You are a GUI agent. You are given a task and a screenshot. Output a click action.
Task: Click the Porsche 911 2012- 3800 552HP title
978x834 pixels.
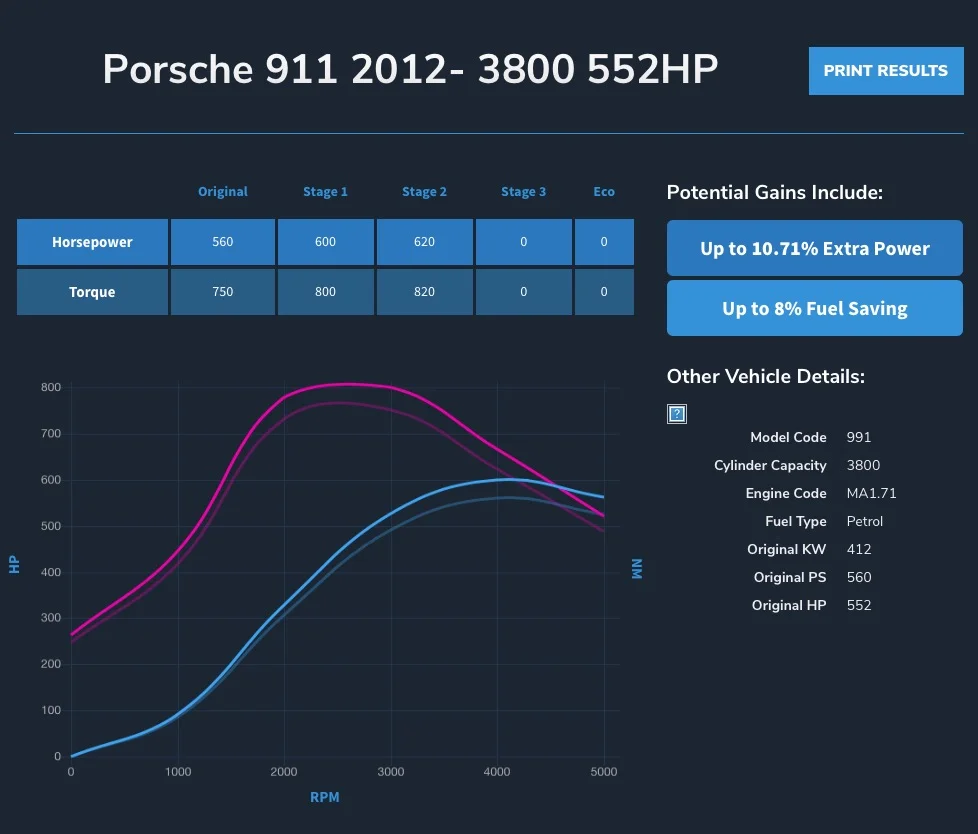(410, 69)
